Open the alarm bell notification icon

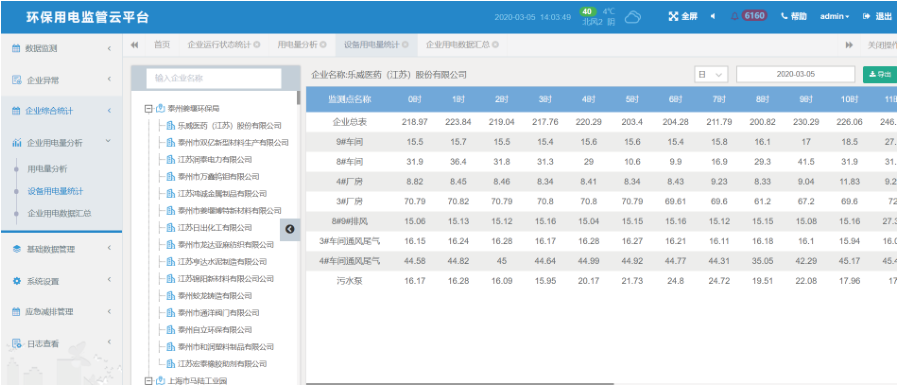pyautogui.click(x=735, y=17)
